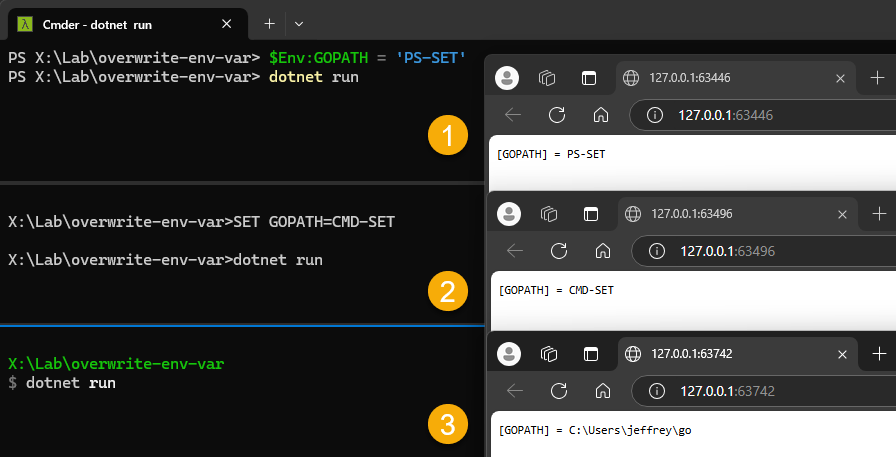View site information for 127.0.0.1:63496
This screenshot has height=457, width=896.
(x=656, y=251)
